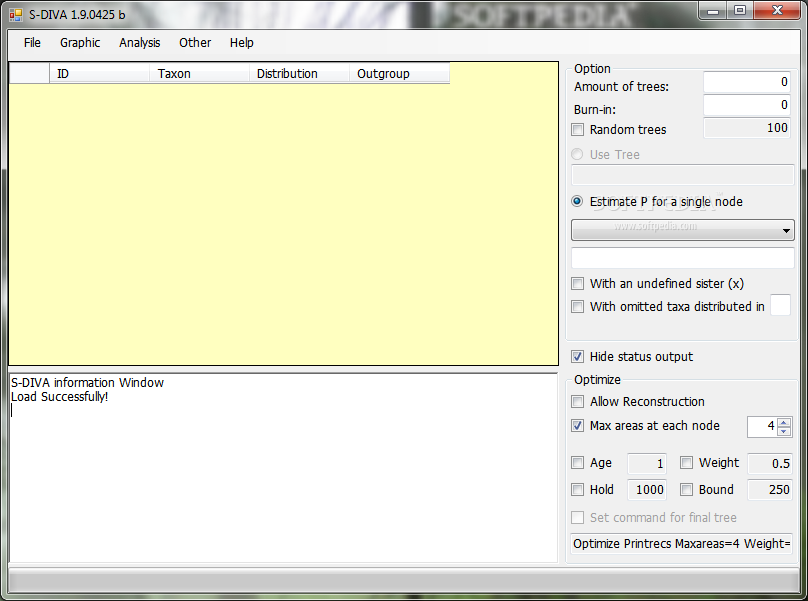Click the Bound value field showing 250

(770, 490)
